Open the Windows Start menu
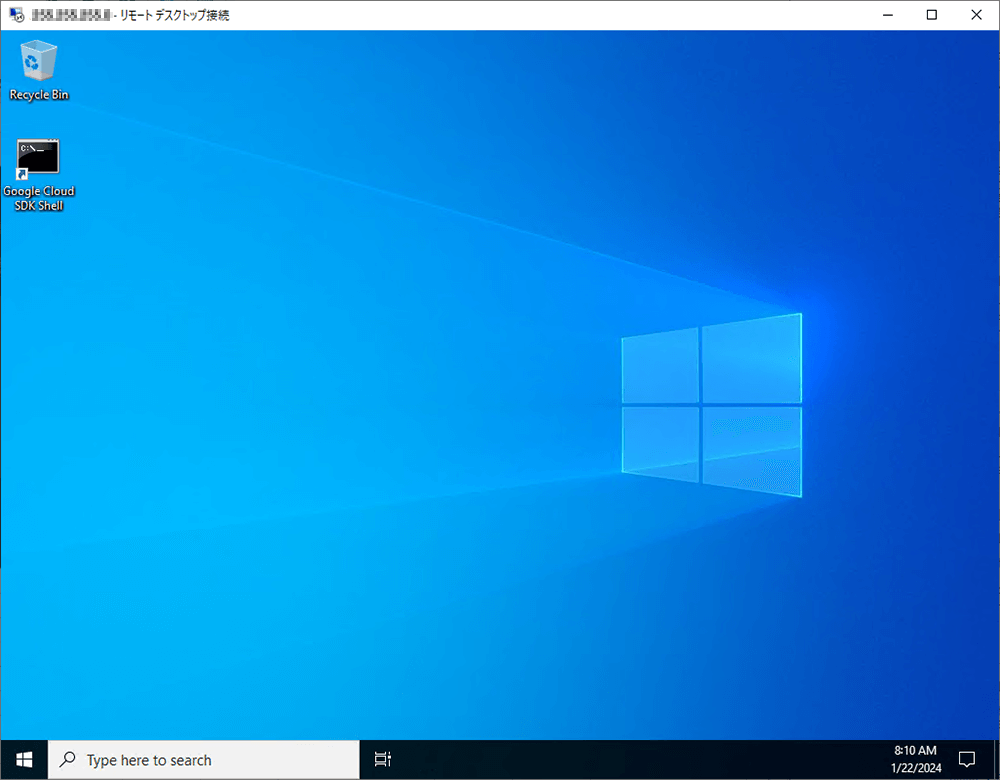Image resolution: width=1000 pixels, height=780 pixels. (x=24, y=760)
